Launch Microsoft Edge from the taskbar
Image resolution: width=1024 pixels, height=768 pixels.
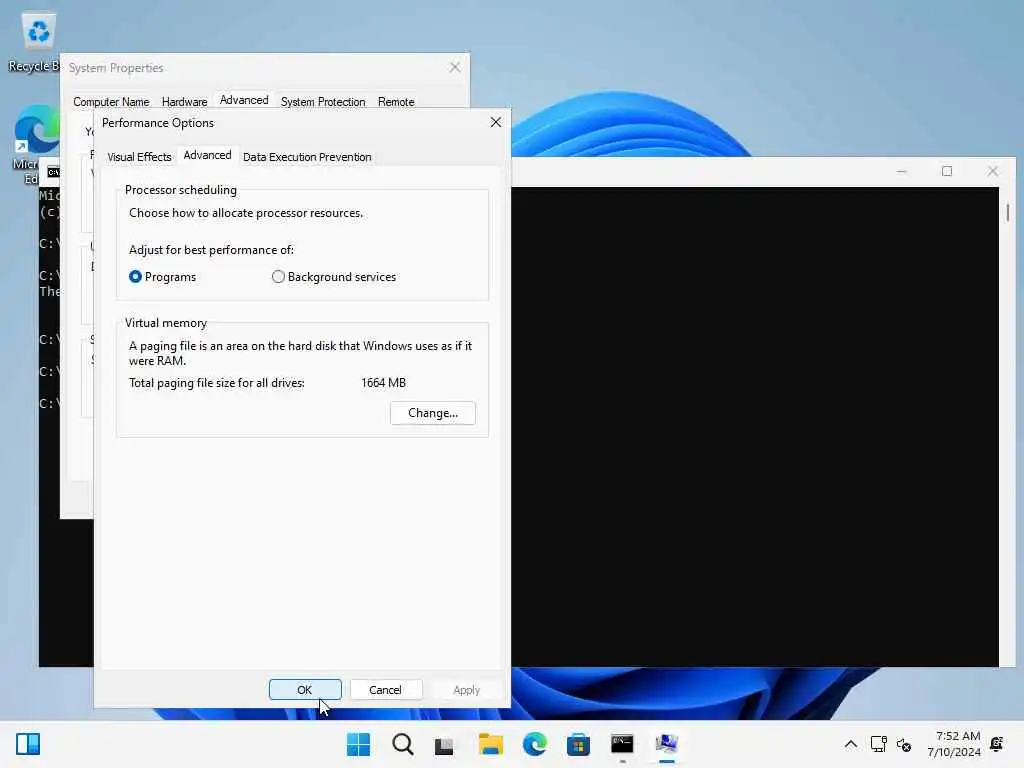pos(534,744)
